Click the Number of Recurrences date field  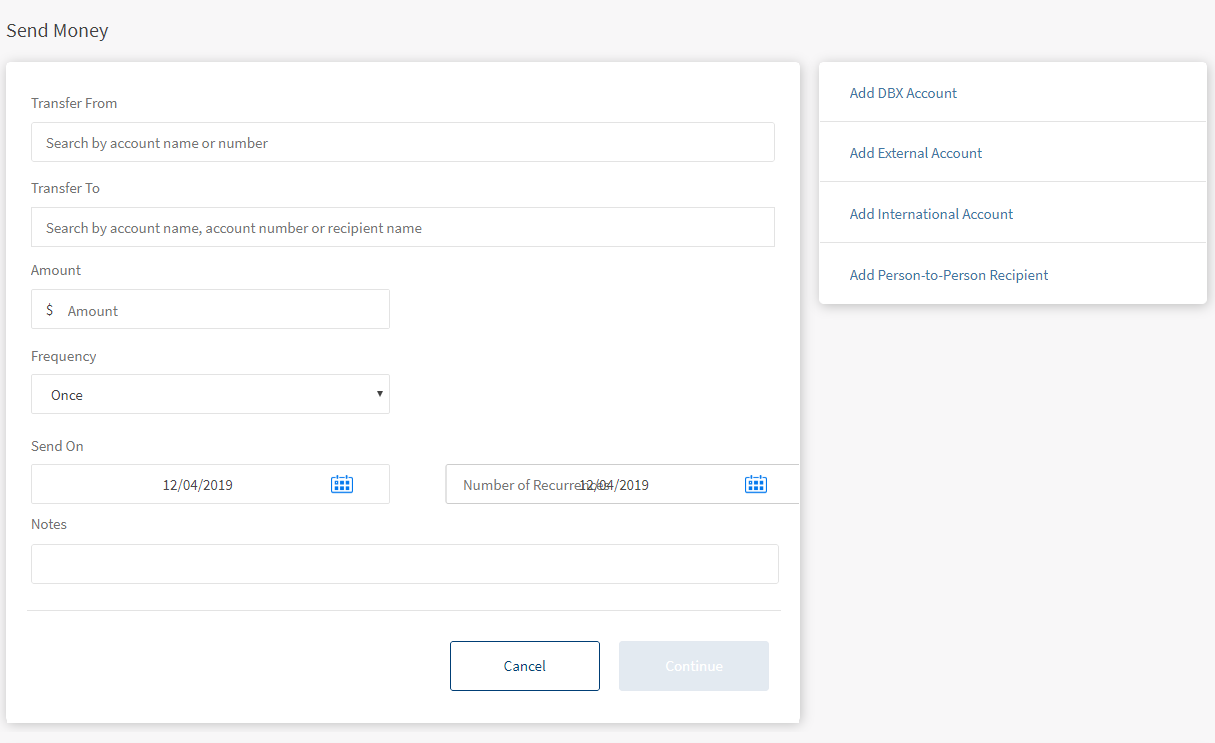(590, 485)
